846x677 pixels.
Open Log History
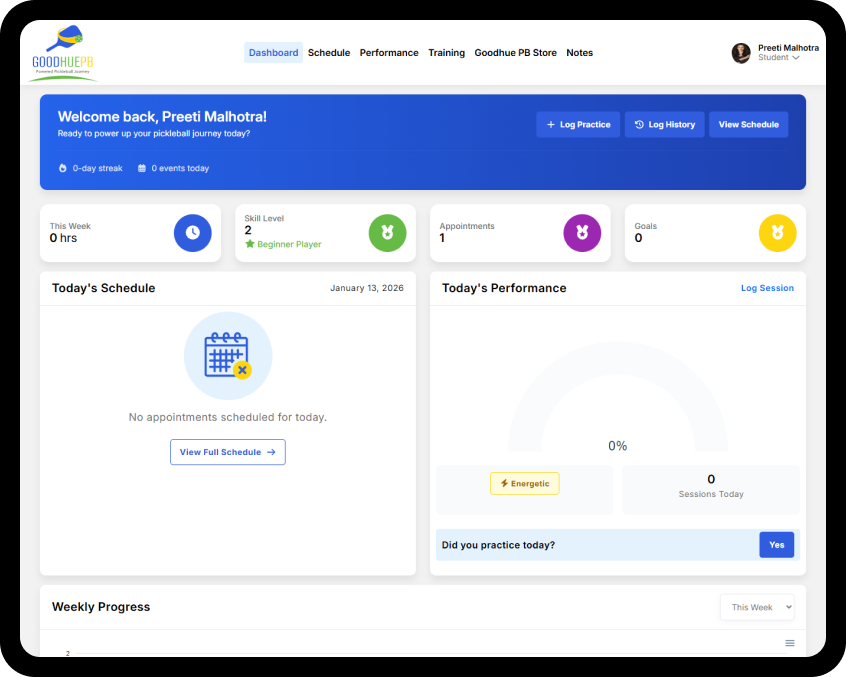click(x=665, y=125)
